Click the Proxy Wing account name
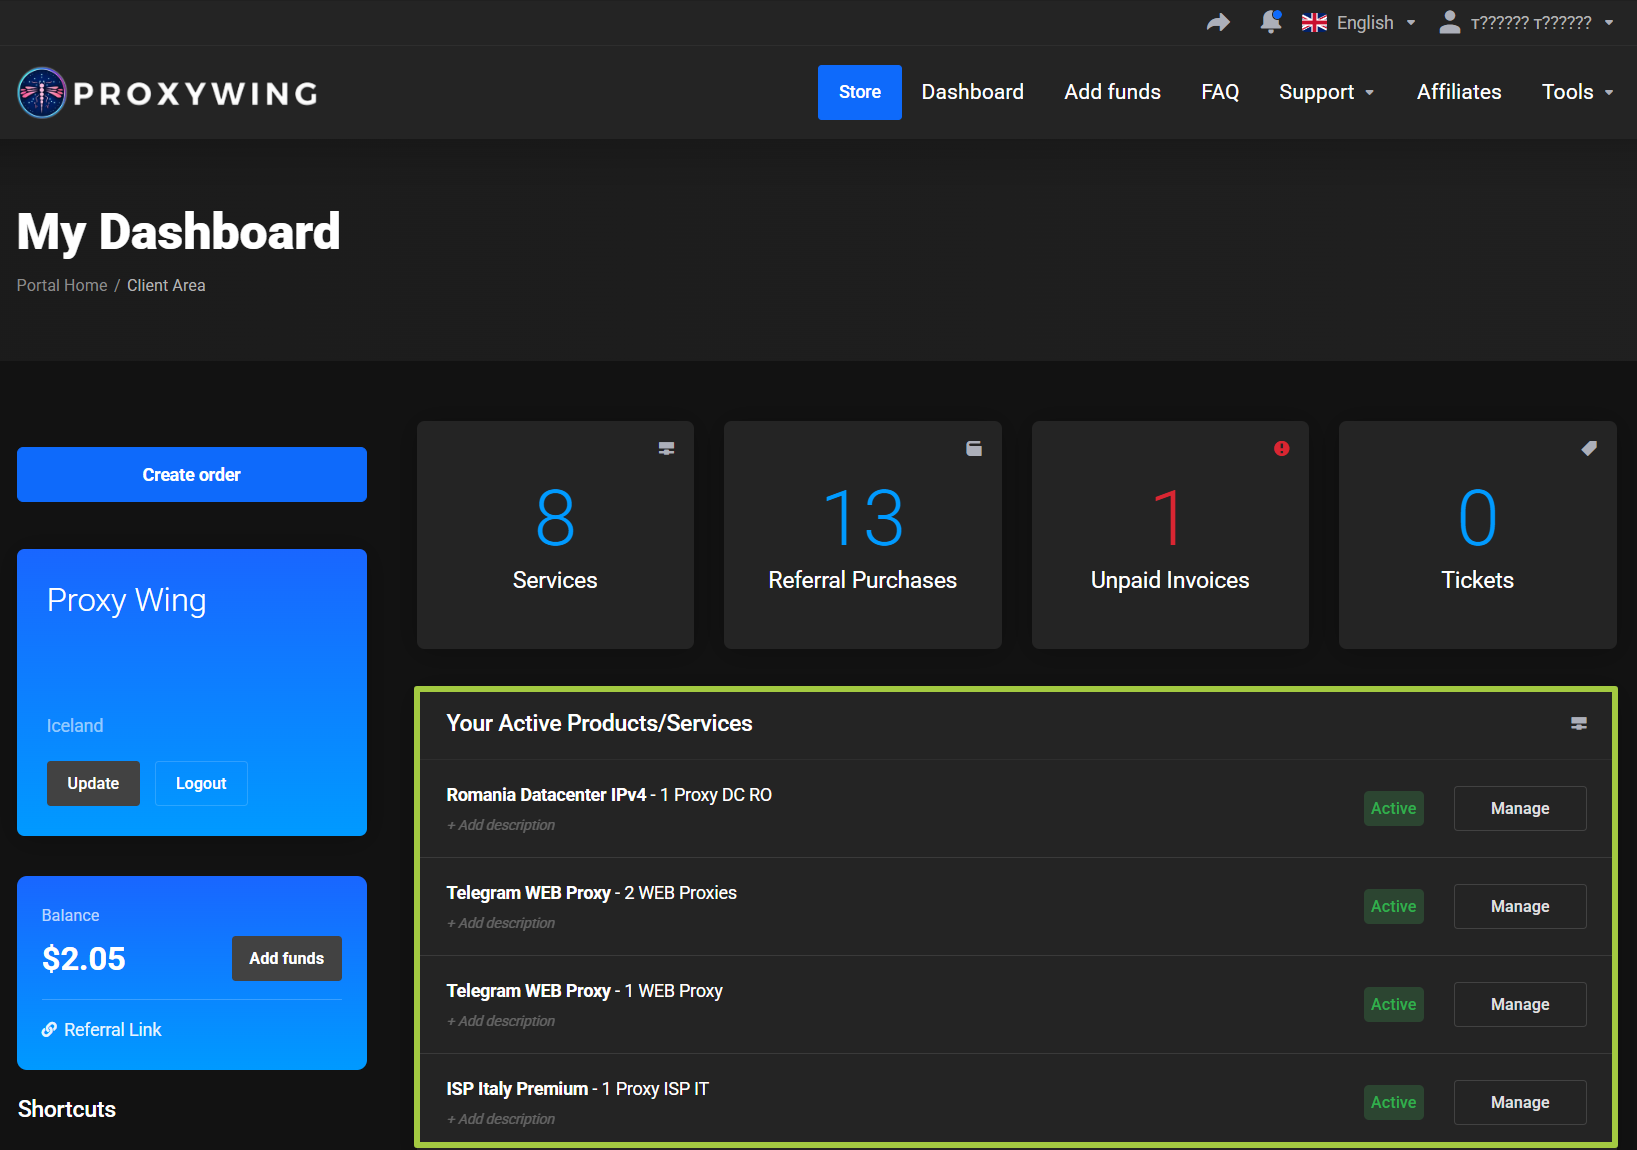The width and height of the screenshot is (1637, 1150). pyautogui.click(x=127, y=601)
